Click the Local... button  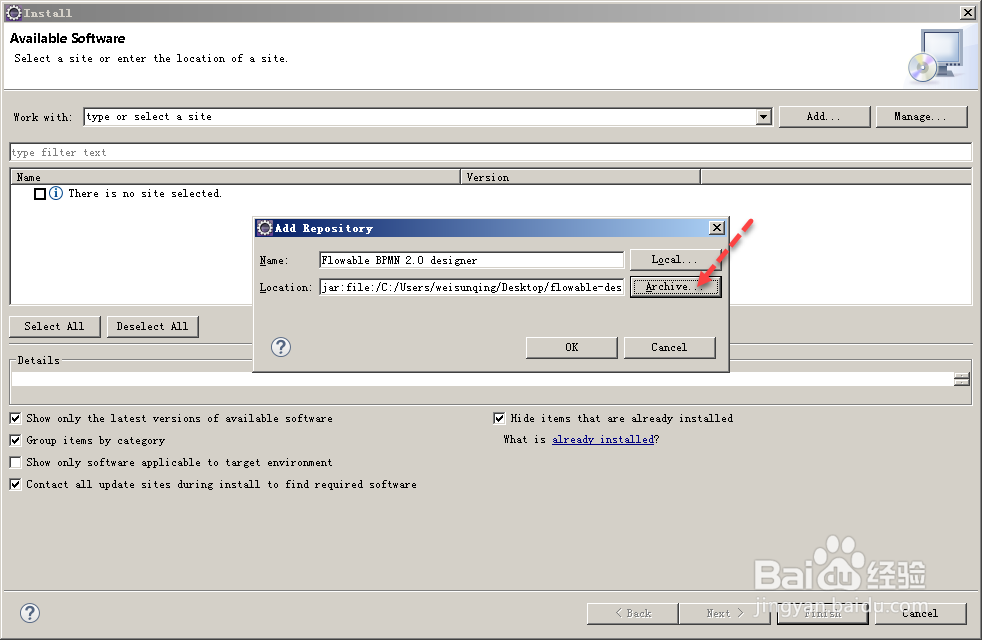pos(675,259)
